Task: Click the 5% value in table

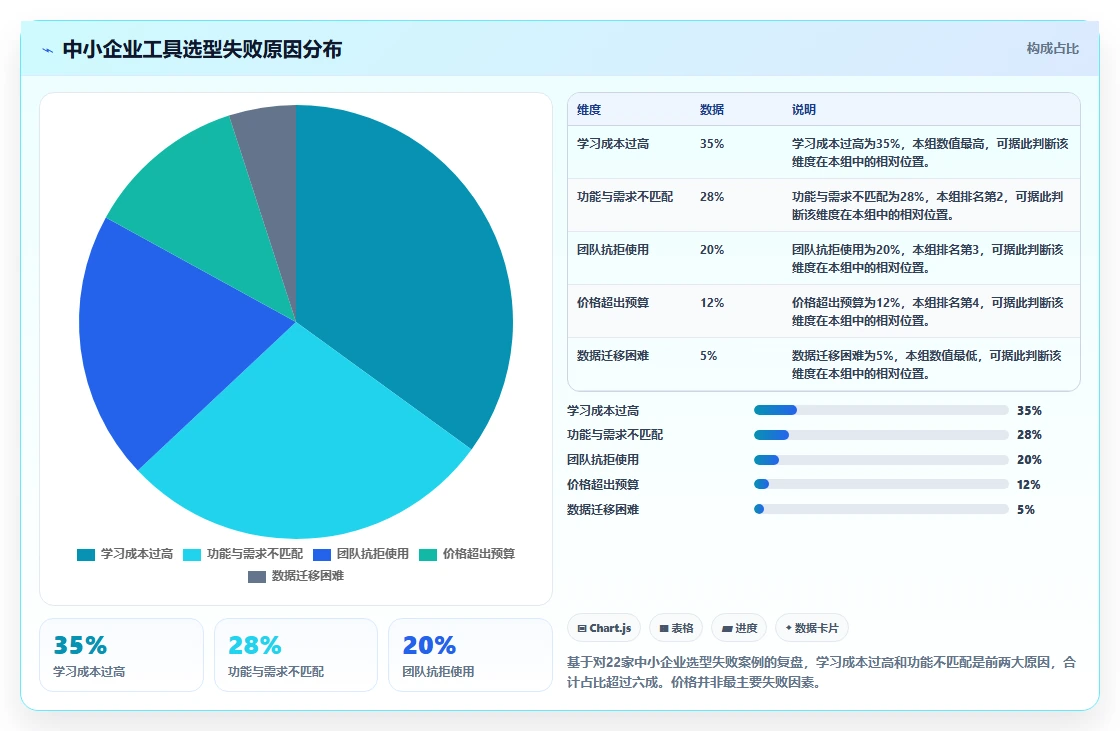Action: [709, 355]
